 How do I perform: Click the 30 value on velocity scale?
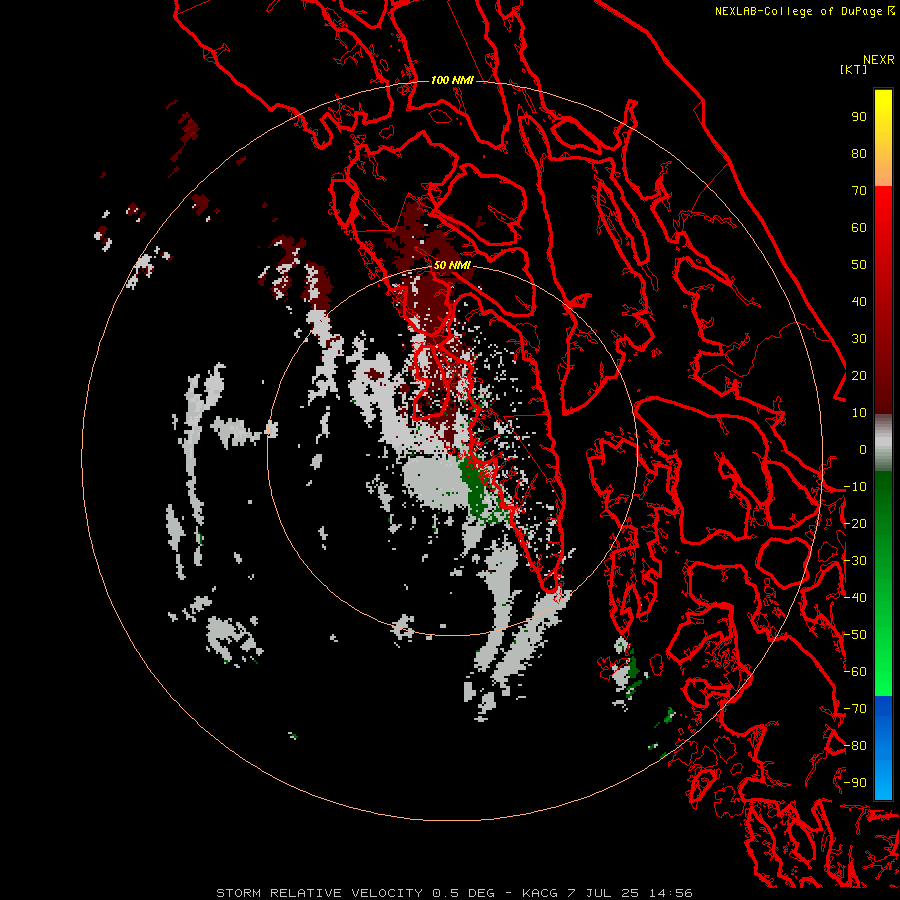click(859, 339)
